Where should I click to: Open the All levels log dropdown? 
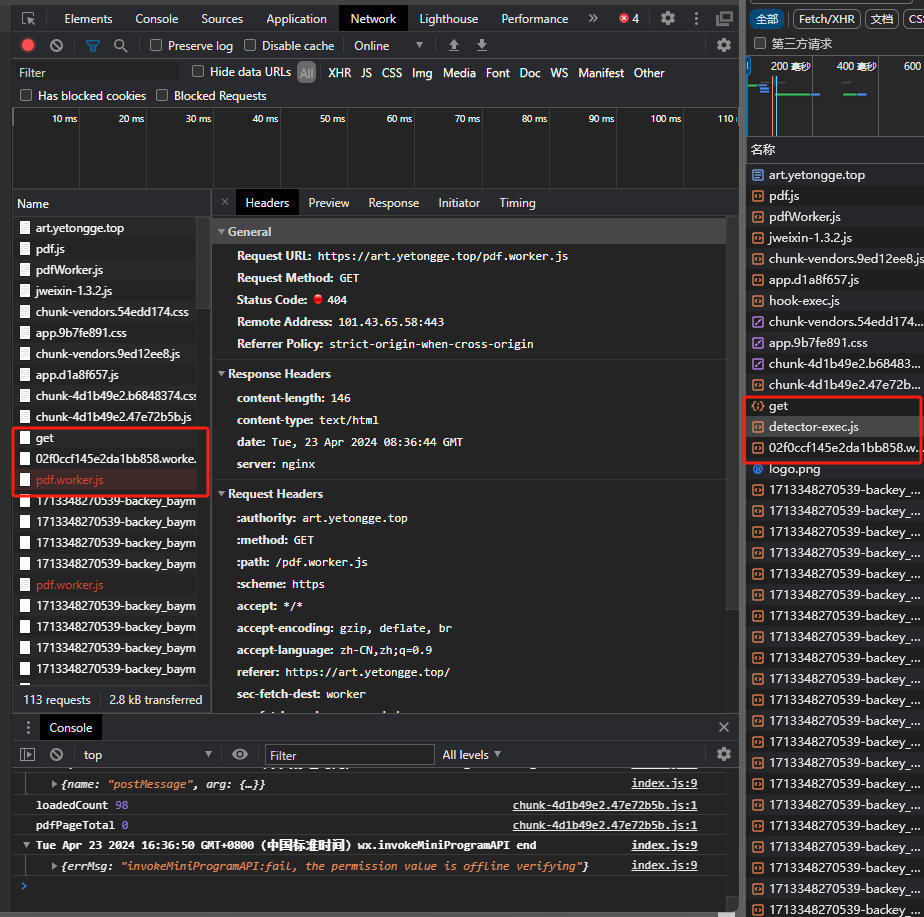pos(471,755)
